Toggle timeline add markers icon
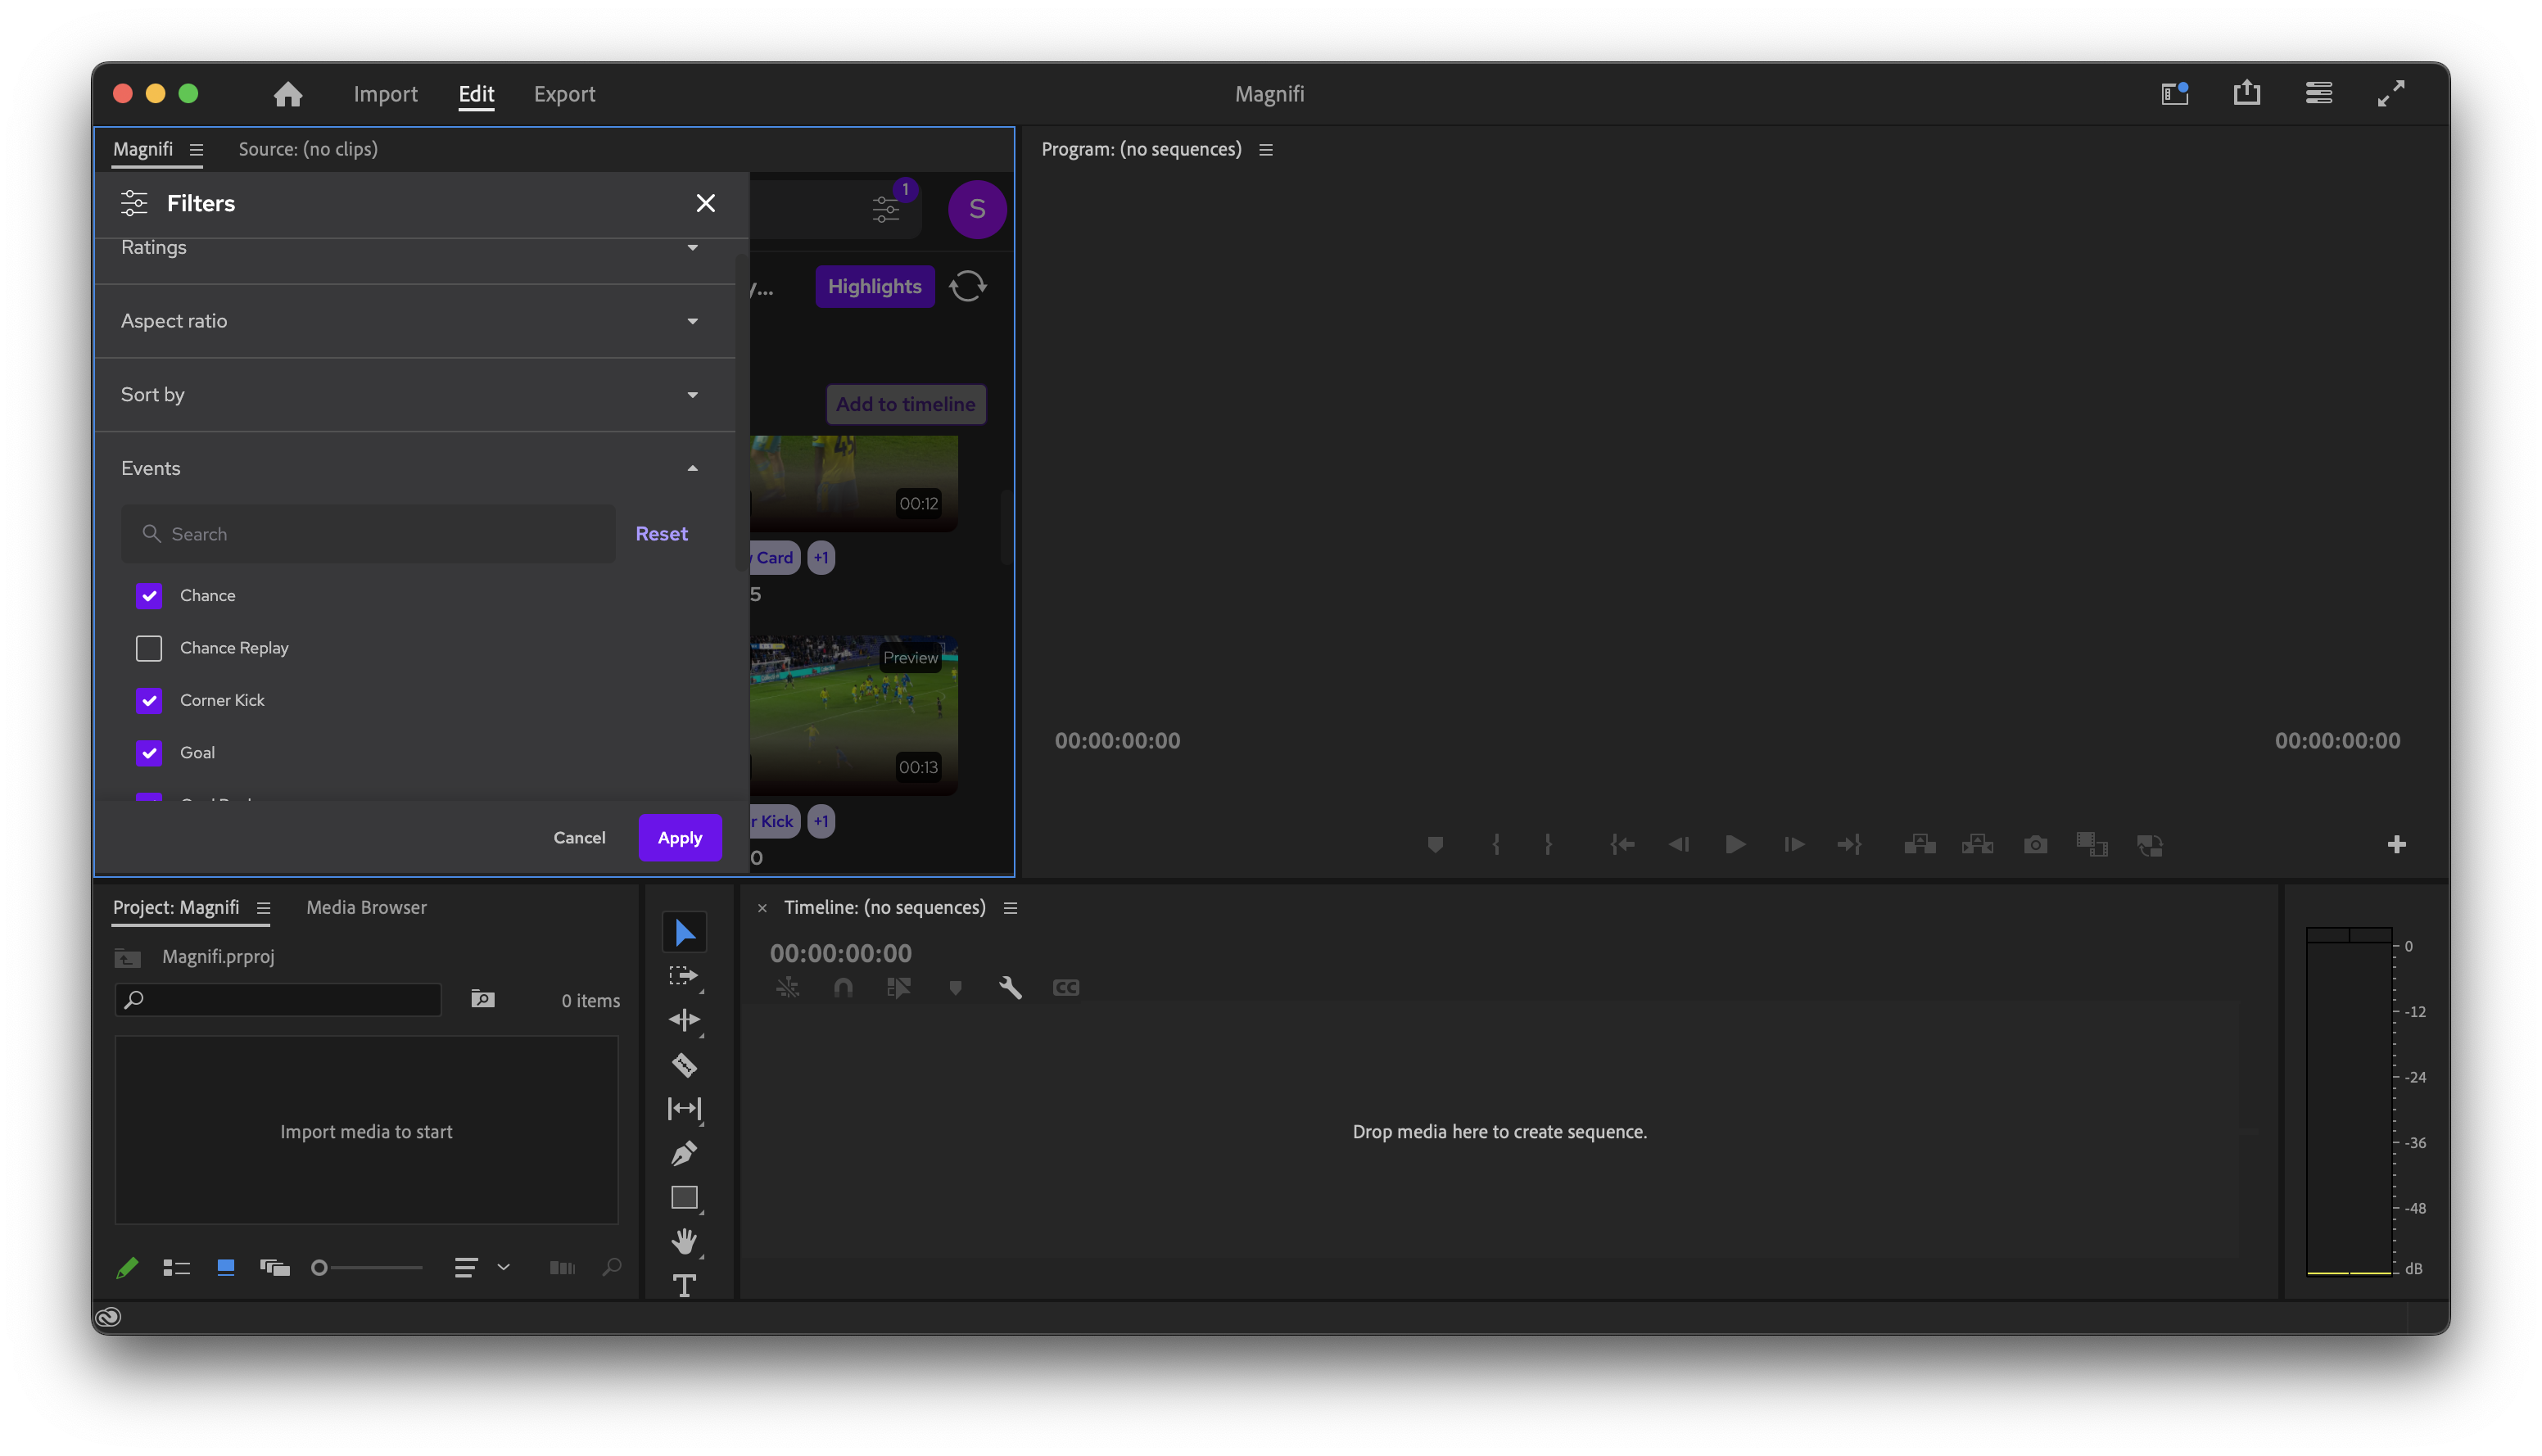 (x=955, y=987)
